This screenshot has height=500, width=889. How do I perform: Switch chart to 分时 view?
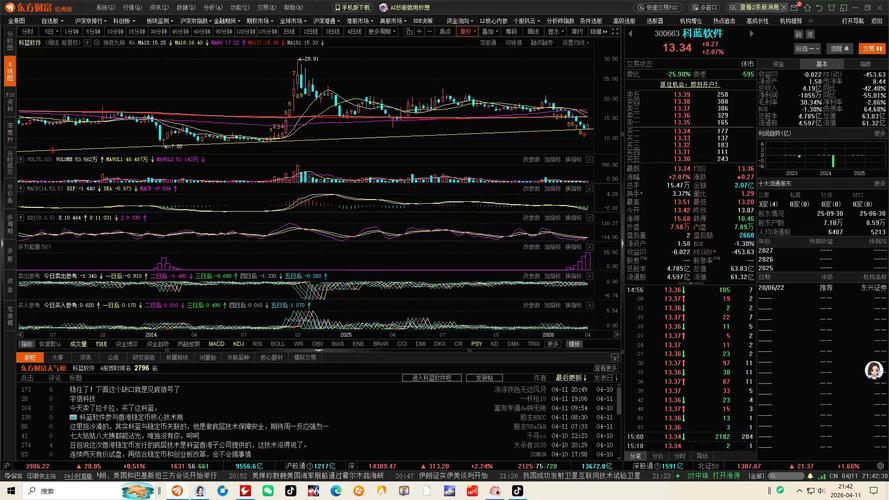click(x=27, y=32)
